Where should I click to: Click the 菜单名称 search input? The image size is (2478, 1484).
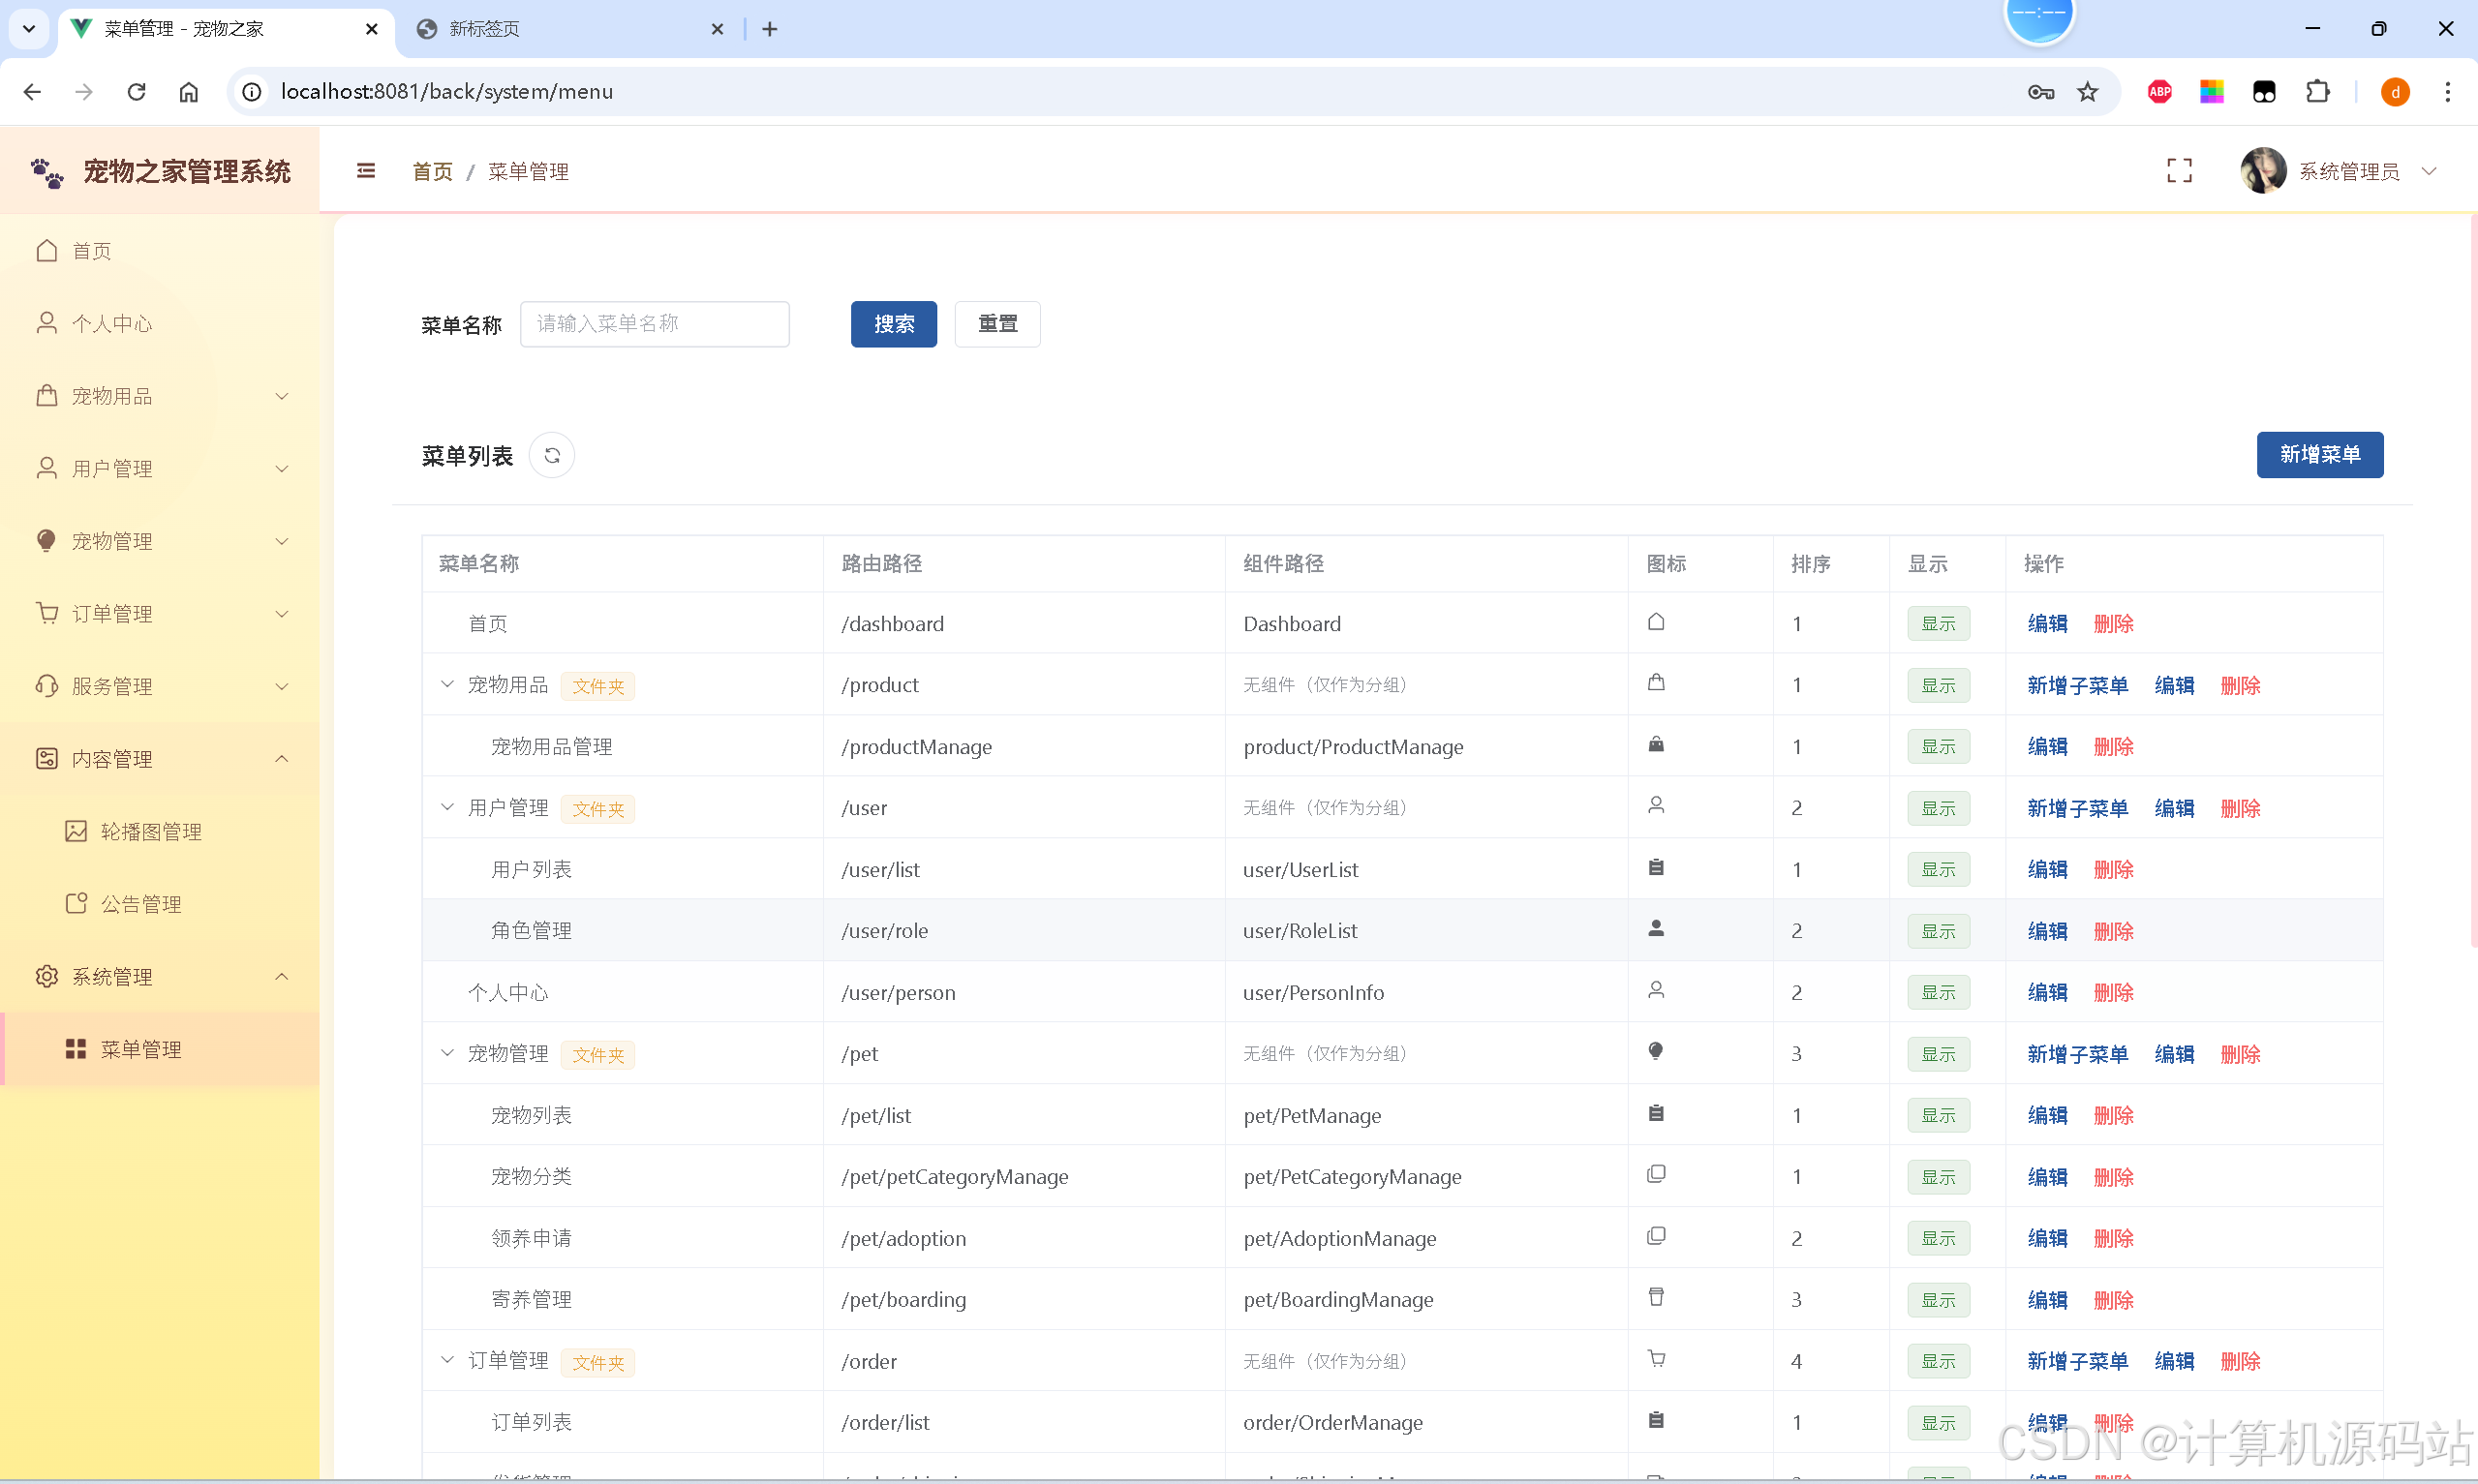pos(655,324)
